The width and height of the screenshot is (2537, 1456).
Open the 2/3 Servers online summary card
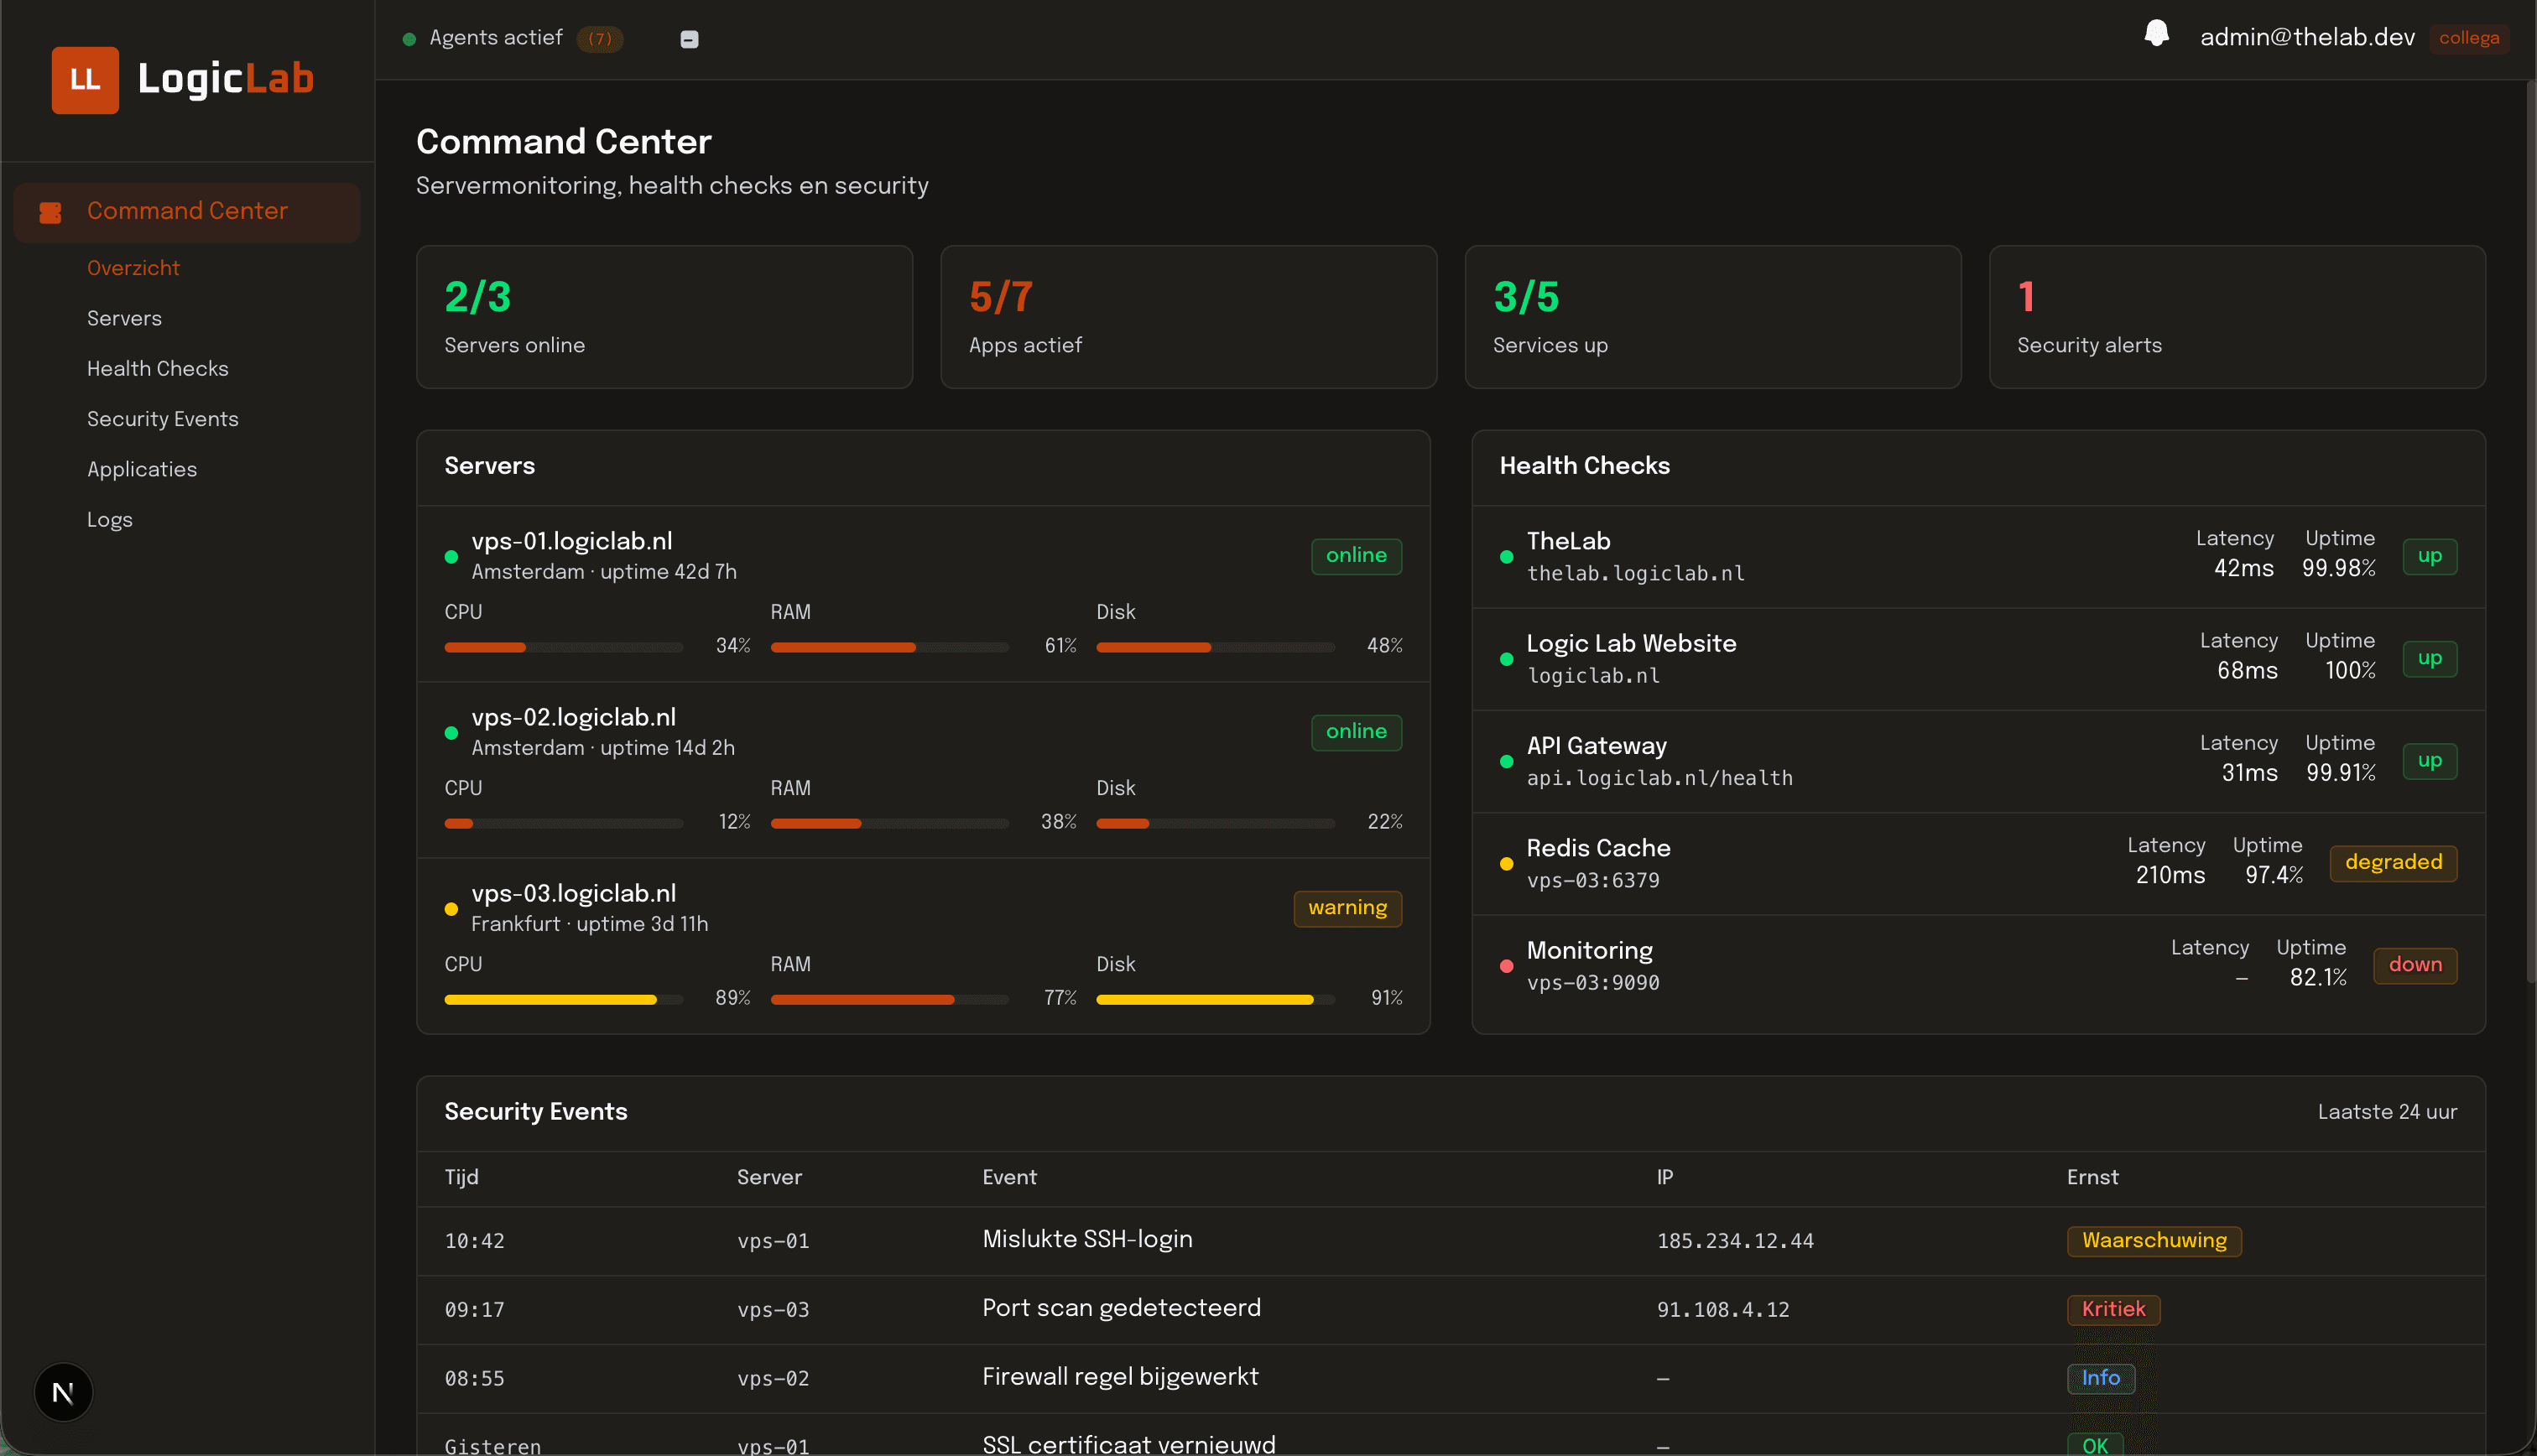(664, 317)
